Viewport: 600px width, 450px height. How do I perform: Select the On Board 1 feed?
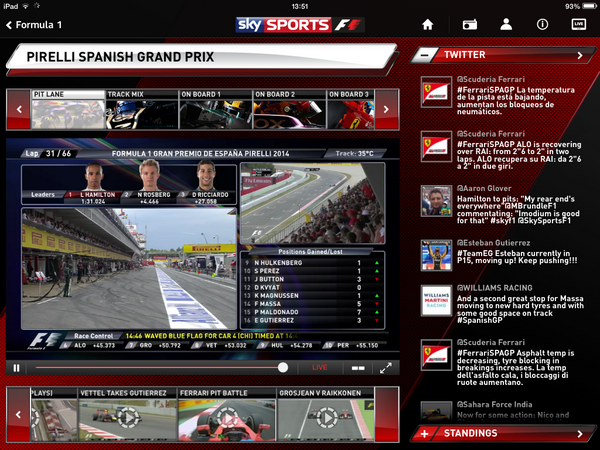click(x=216, y=109)
